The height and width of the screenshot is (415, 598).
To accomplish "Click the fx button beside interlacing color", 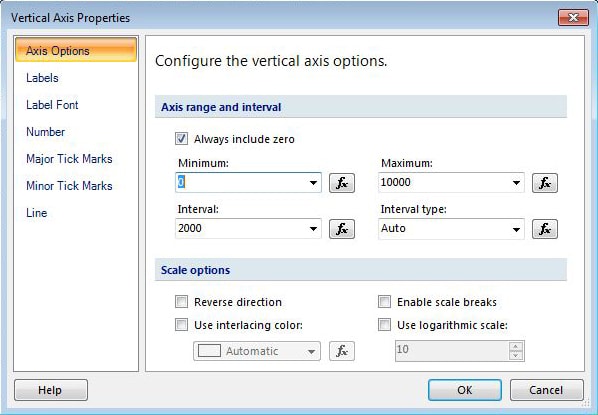I will click(x=342, y=351).
